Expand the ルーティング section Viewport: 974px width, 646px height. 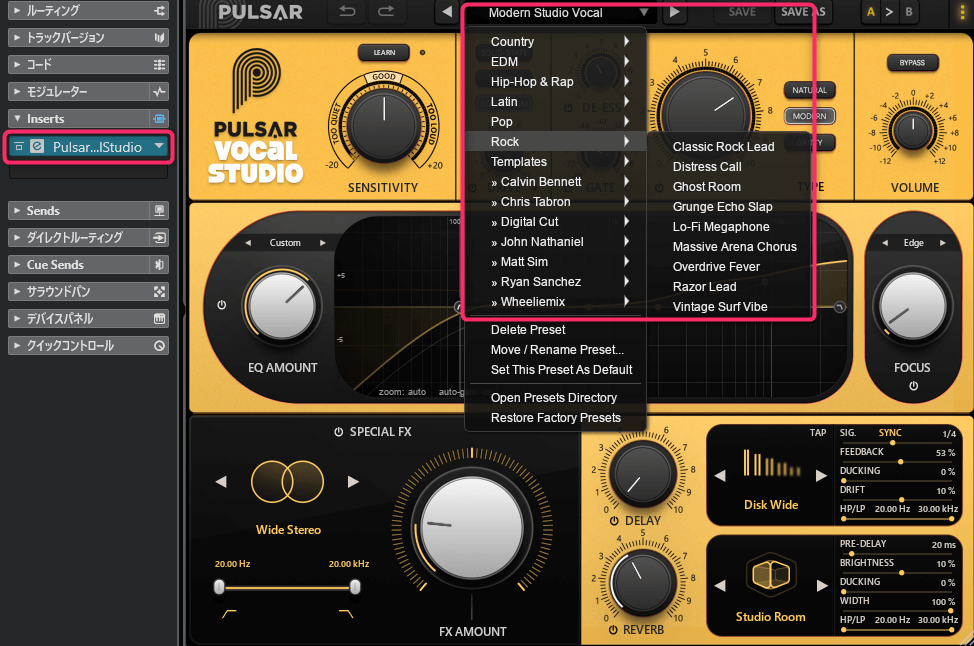point(17,11)
